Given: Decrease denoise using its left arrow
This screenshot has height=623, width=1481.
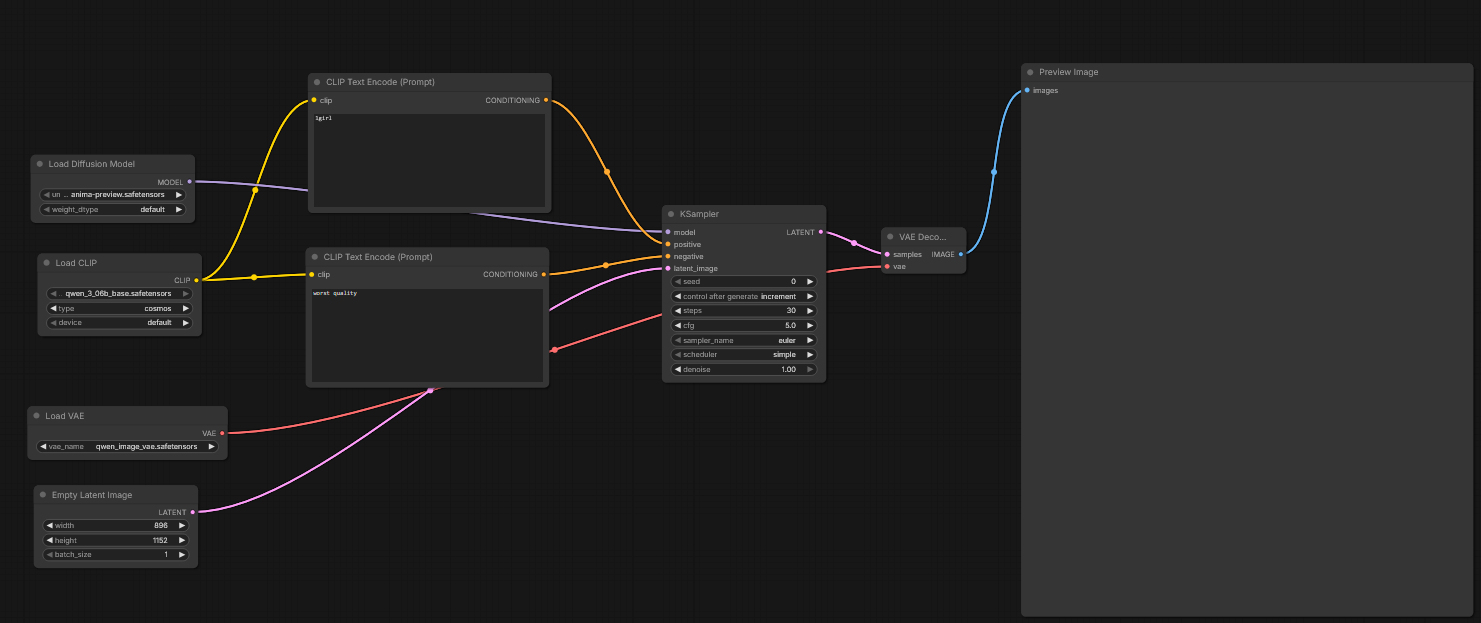Looking at the screenshot, I should (678, 369).
